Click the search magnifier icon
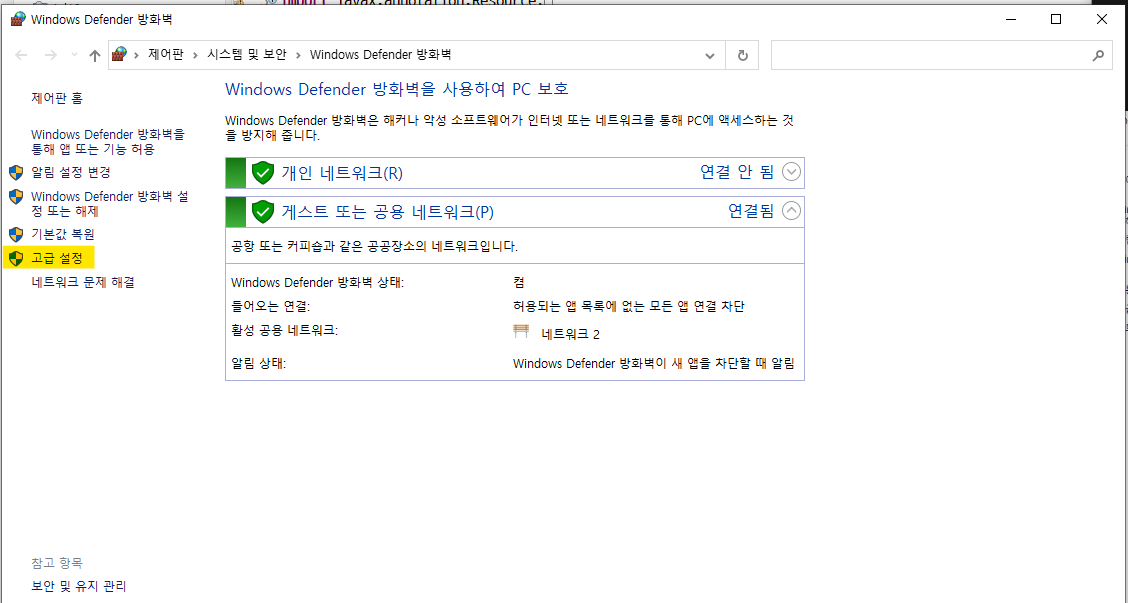The width and height of the screenshot is (1128, 603). [x=1098, y=55]
